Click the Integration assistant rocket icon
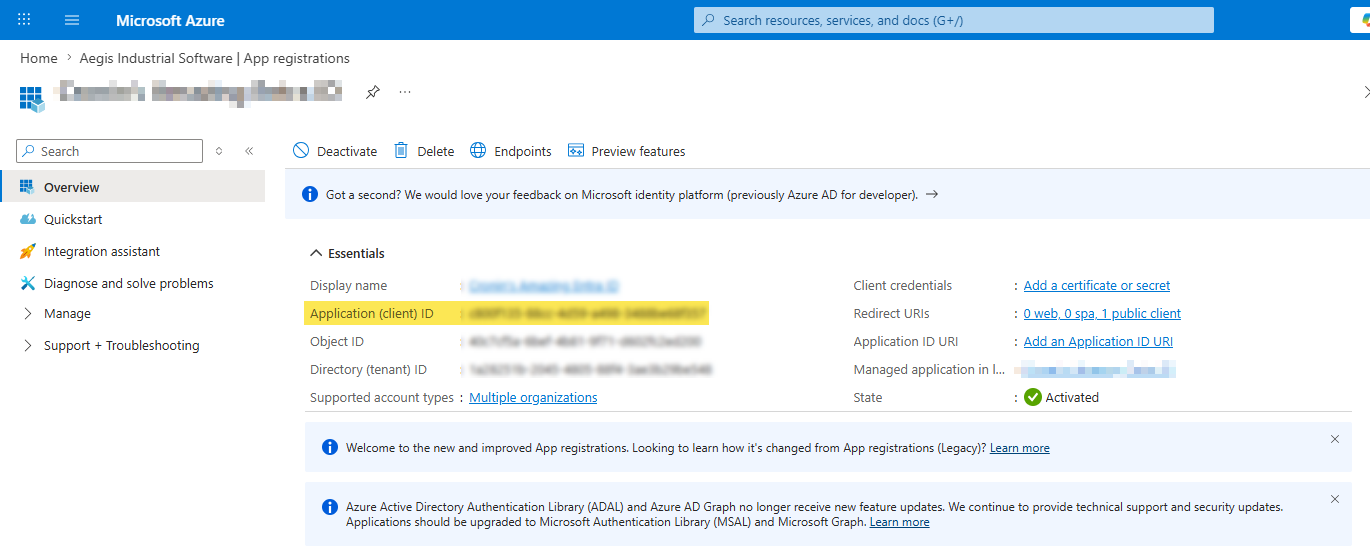 pyautogui.click(x=27, y=251)
